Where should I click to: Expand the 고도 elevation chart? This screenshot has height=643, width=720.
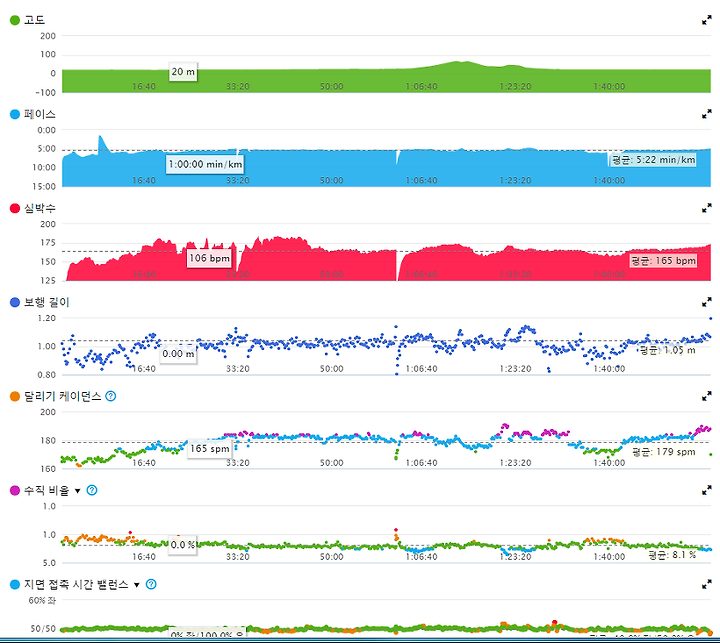707,20
